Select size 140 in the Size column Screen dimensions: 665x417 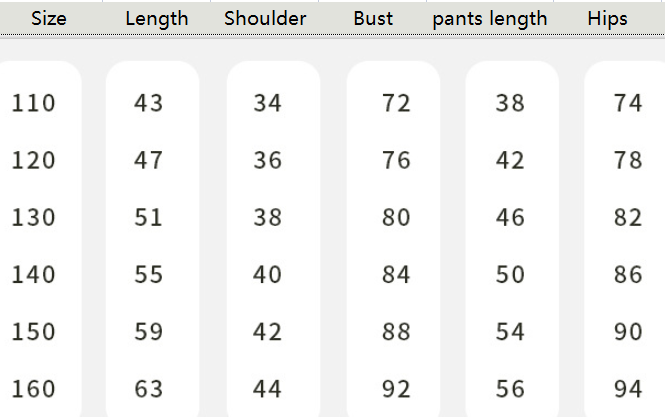pyautogui.click(x=34, y=274)
